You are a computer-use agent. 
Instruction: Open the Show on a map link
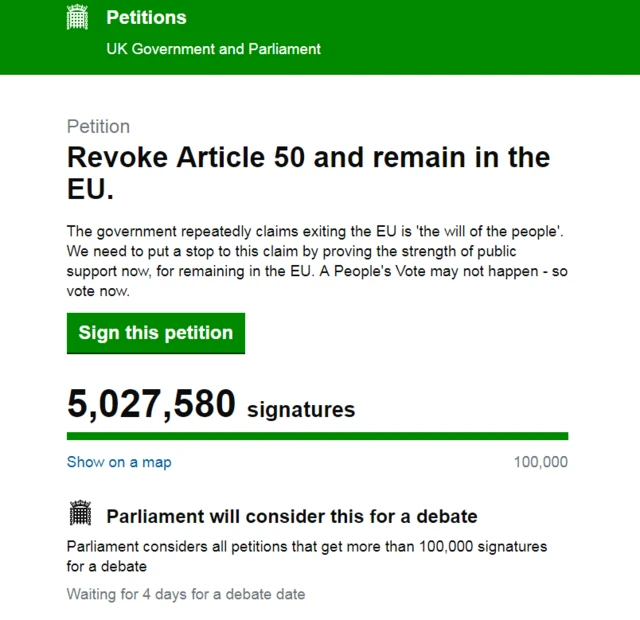(119, 462)
